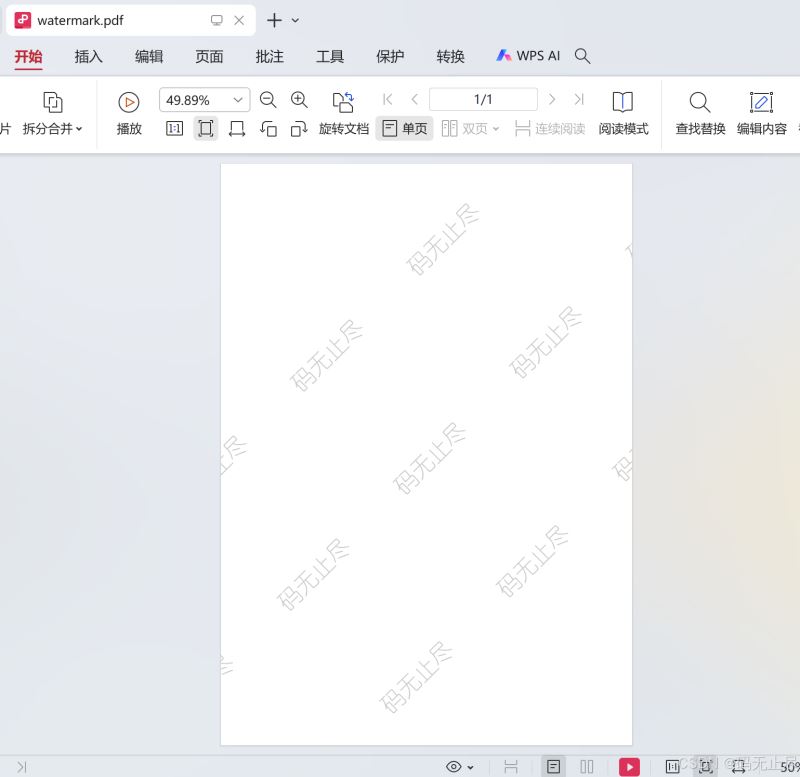Screen dimensions: 800x777
Task: Click the 拆分合并 icon
Action: [x=53, y=103]
